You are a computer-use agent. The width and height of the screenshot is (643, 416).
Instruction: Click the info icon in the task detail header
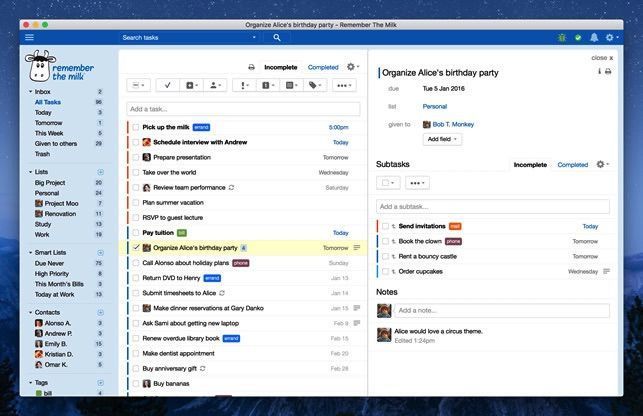pos(599,71)
